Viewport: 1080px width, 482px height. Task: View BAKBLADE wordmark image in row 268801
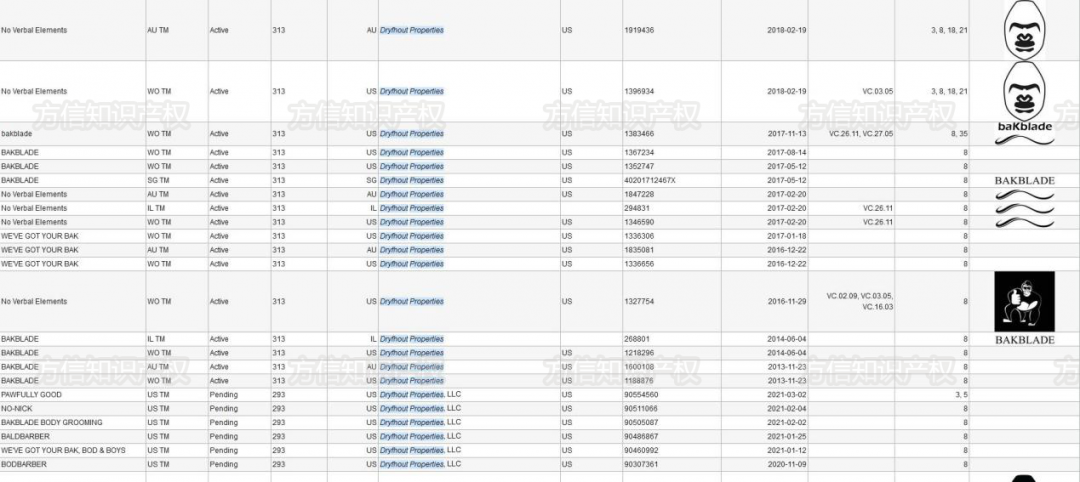tap(1024, 339)
